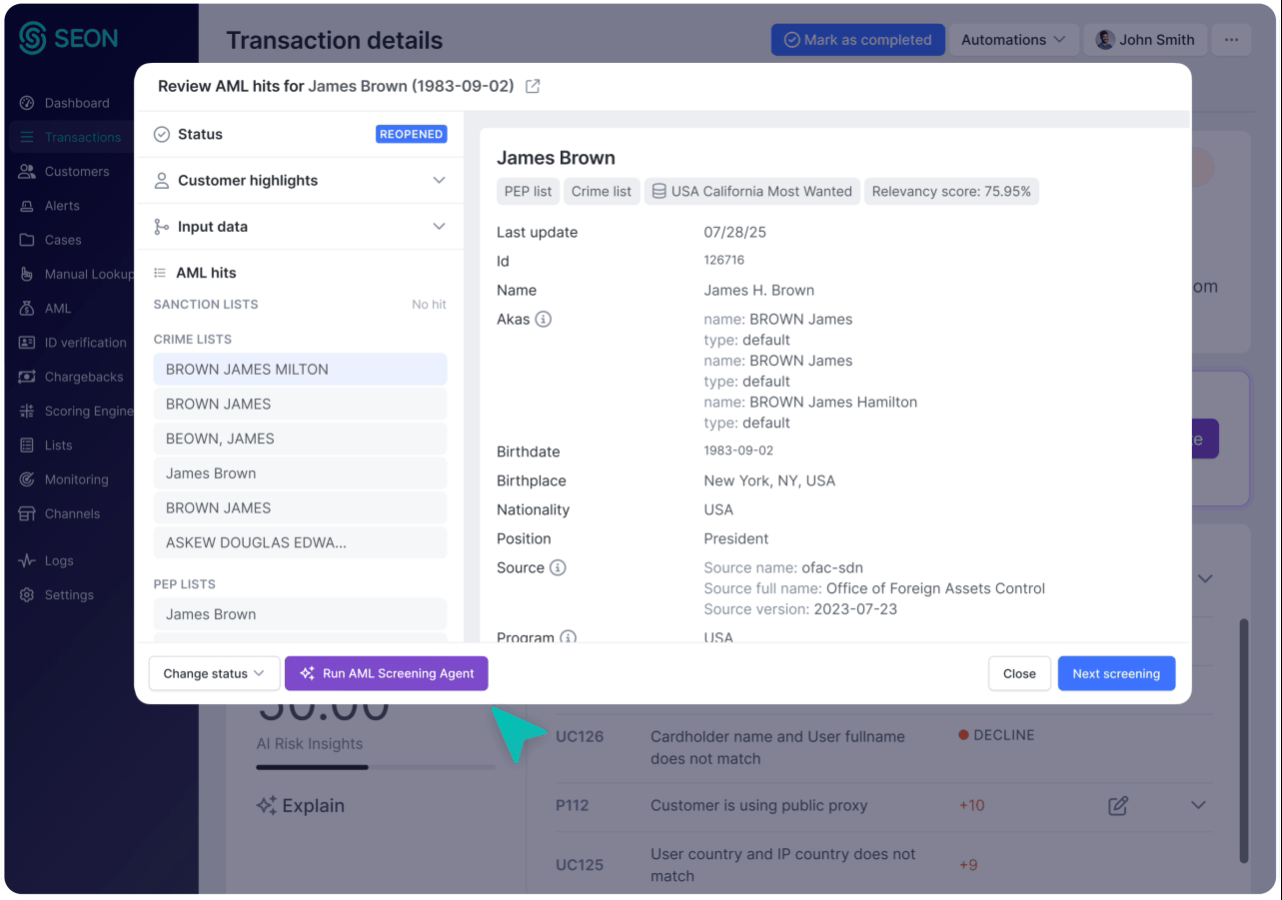
Task: Select BROWN JAMES MILTON crime list hit
Action: (x=300, y=370)
